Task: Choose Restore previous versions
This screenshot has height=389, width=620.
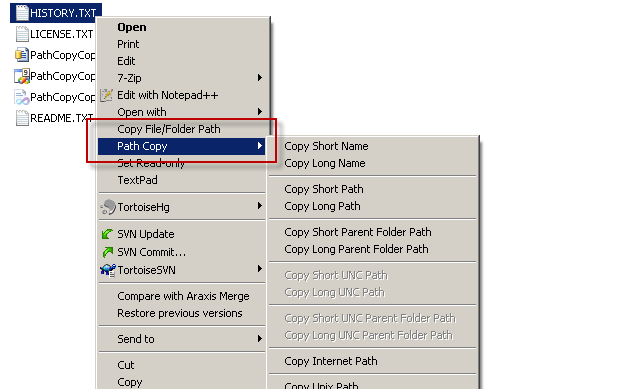Action: 180,313
